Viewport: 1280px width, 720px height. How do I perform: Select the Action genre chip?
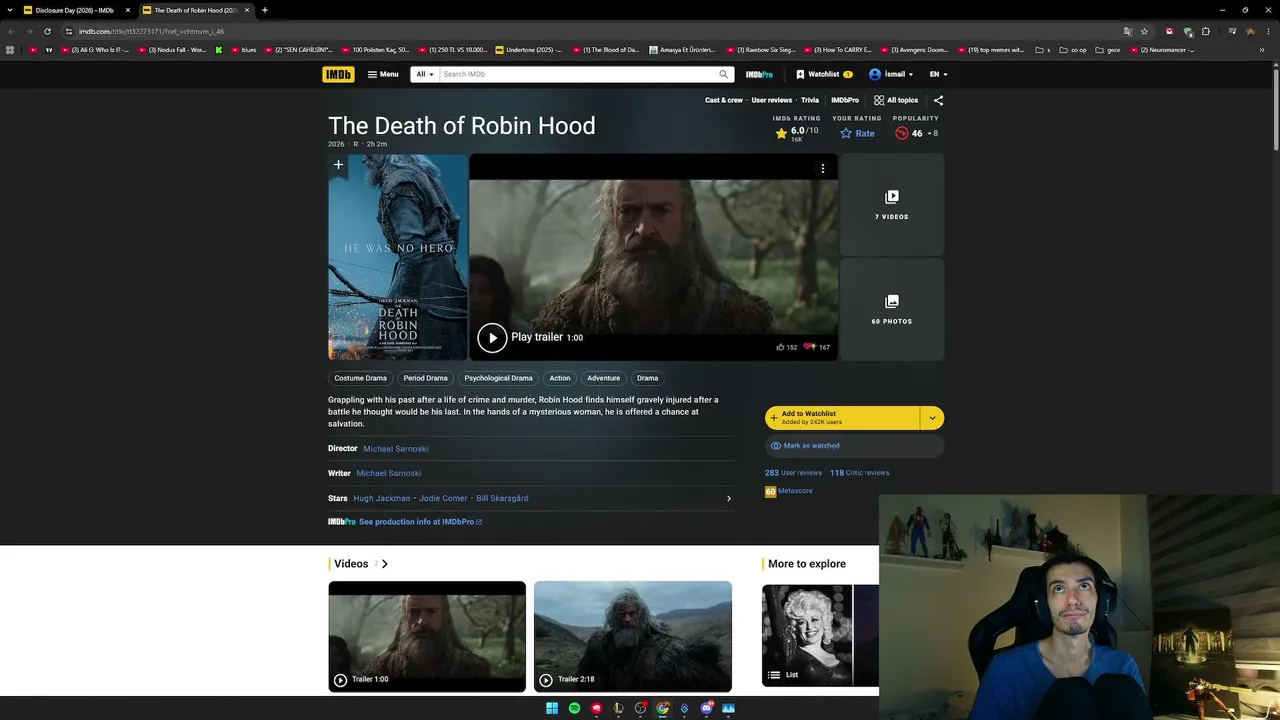[x=560, y=378]
